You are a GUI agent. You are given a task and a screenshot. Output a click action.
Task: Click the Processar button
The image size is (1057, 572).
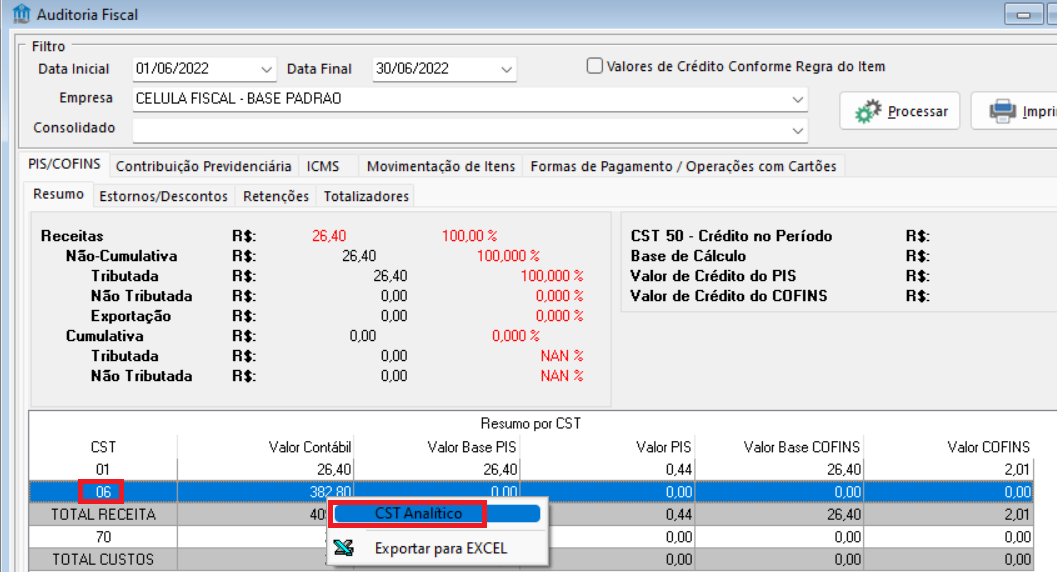coord(899,111)
